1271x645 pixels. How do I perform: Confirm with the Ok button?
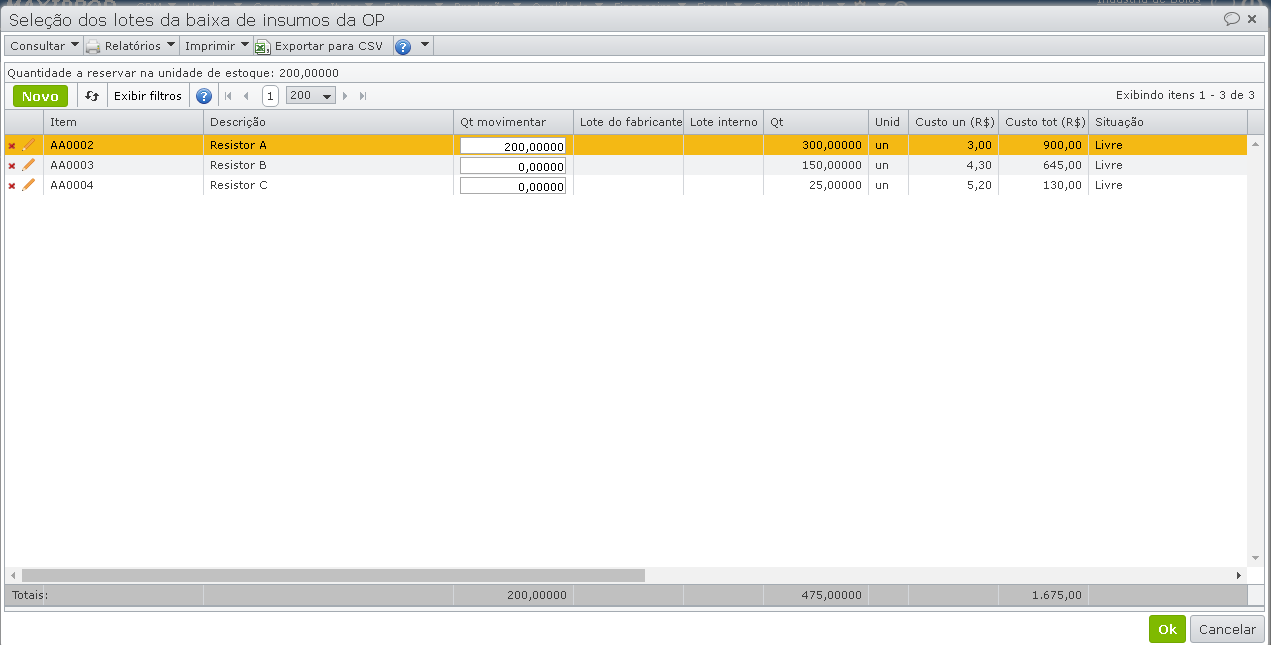(x=1167, y=629)
